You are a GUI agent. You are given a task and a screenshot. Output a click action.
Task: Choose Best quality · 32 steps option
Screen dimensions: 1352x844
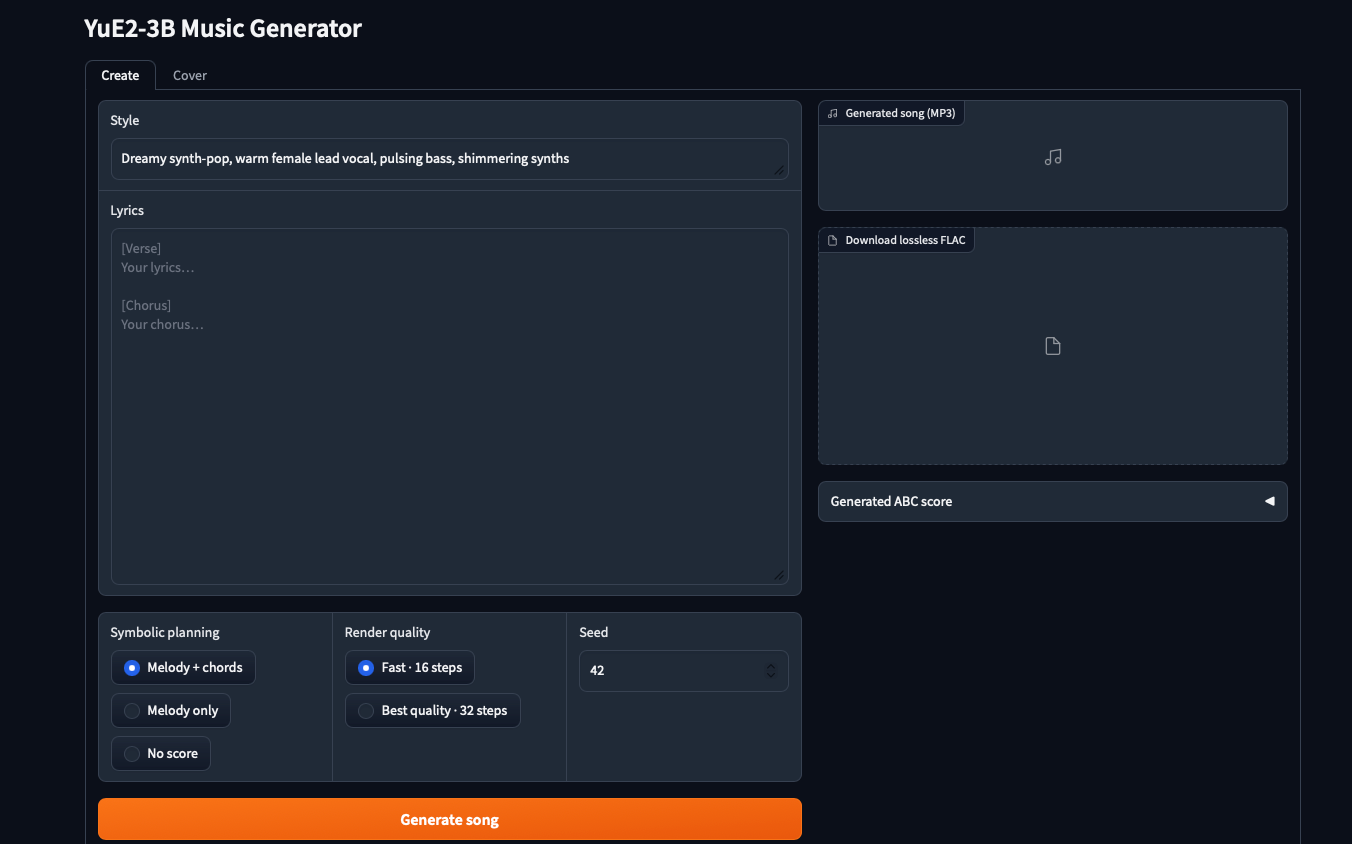tap(433, 711)
